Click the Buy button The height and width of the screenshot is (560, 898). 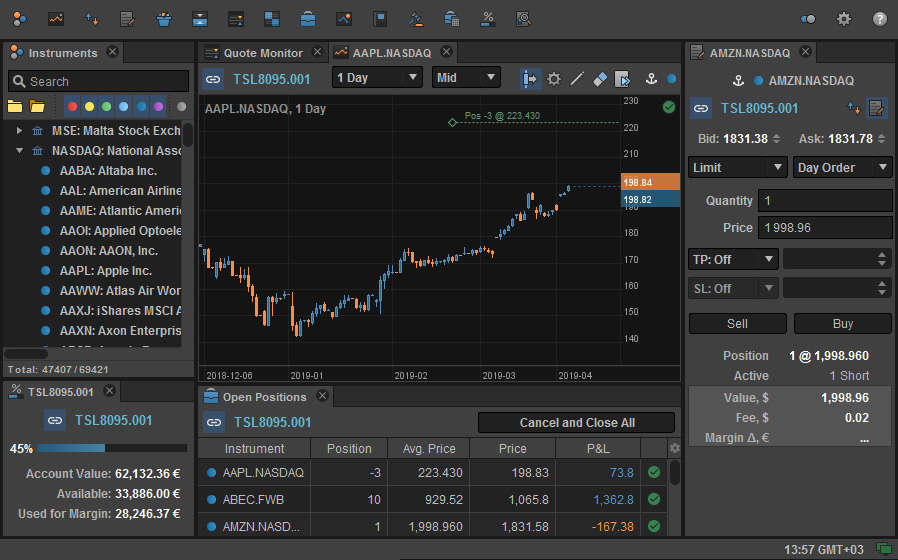tap(842, 324)
